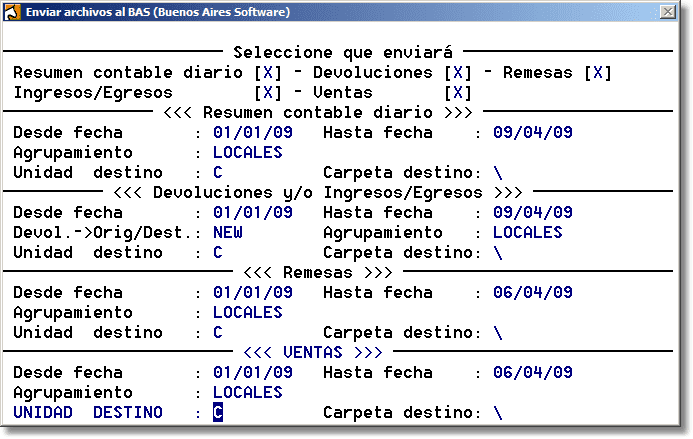This screenshot has height=439, width=693.
Task: Toggle the Remesas checkbox
Action: click(598, 73)
